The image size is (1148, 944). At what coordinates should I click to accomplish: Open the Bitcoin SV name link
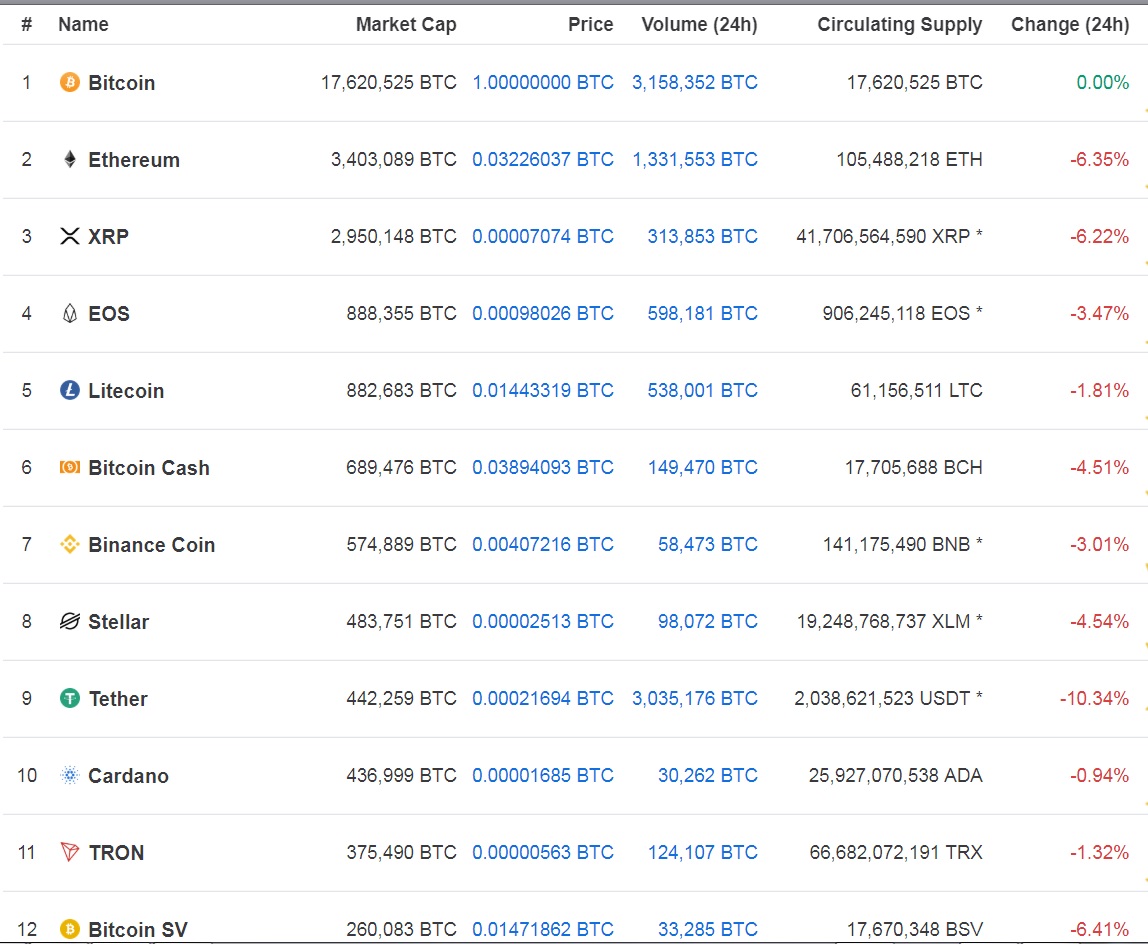pos(138,929)
